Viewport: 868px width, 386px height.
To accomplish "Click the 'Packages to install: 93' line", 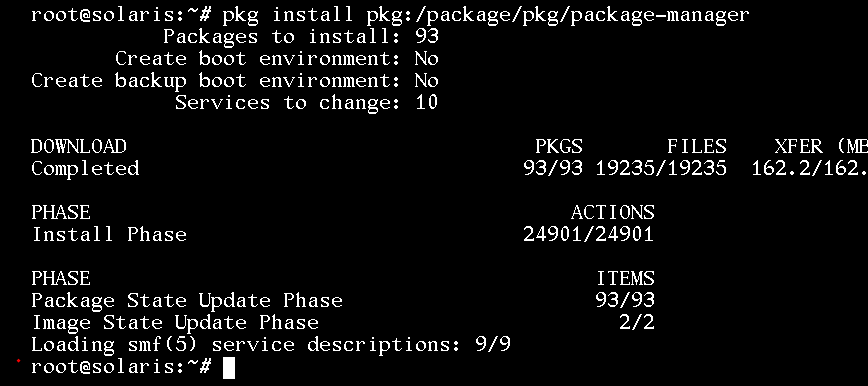I will point(301,37).
